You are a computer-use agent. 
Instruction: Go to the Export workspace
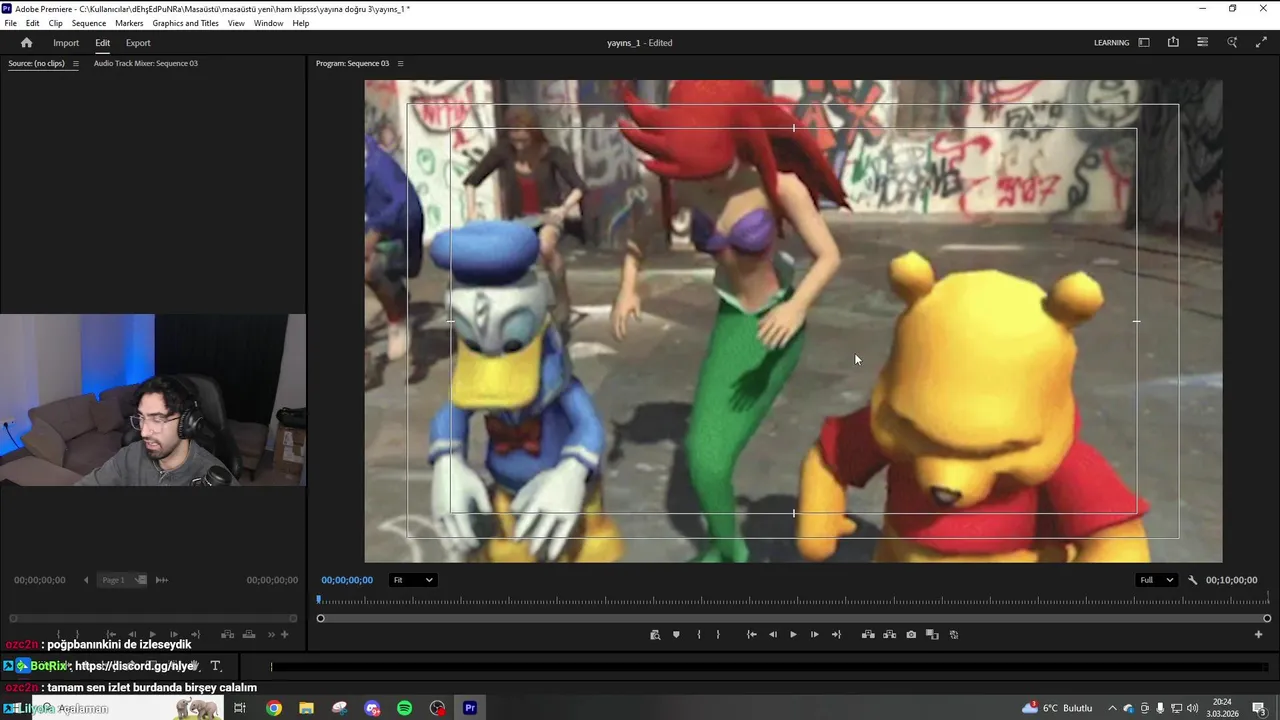[138, 43]
